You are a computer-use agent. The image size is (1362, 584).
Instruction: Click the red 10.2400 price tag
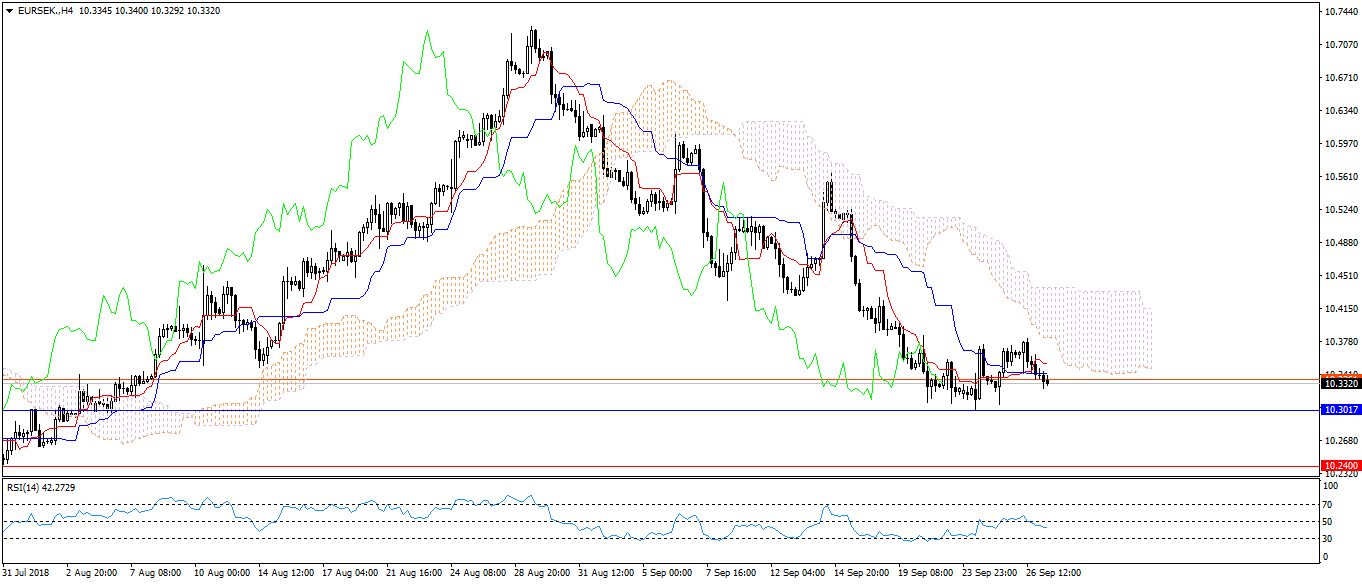point(1340,466)
